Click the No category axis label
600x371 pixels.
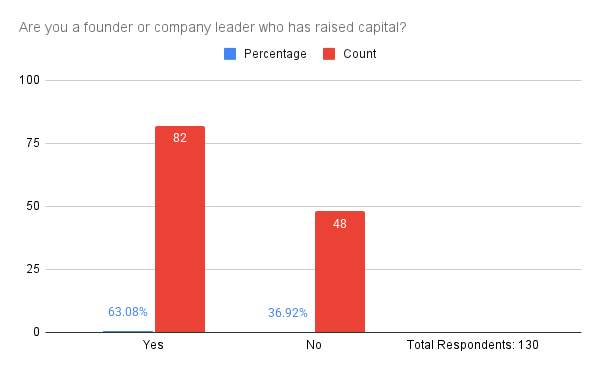pyautogui.click(x=314, y=345)
